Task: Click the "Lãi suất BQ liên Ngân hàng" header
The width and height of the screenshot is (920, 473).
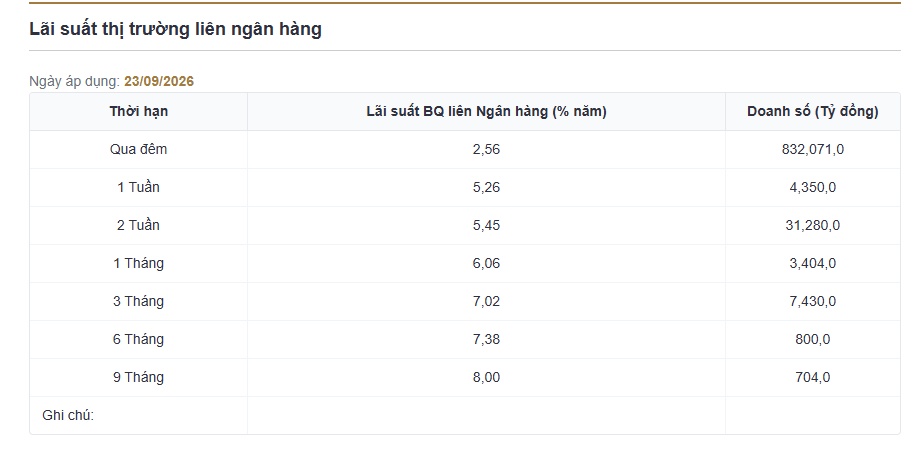Action: (x=486, y=111)
